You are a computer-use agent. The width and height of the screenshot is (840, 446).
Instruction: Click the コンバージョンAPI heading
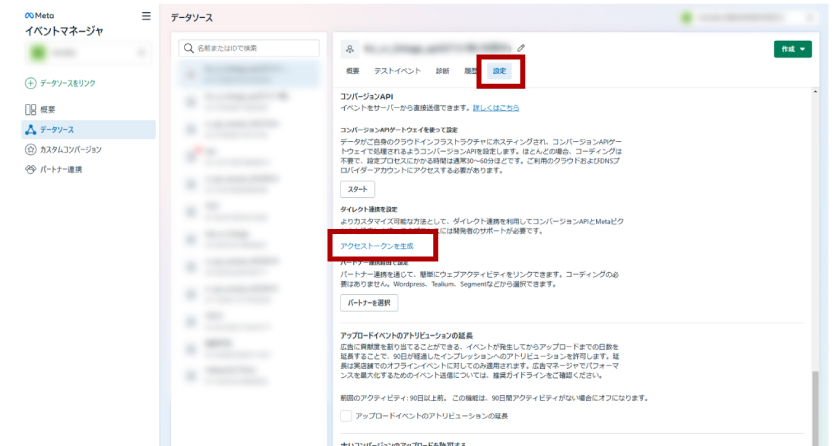point(367,96)
